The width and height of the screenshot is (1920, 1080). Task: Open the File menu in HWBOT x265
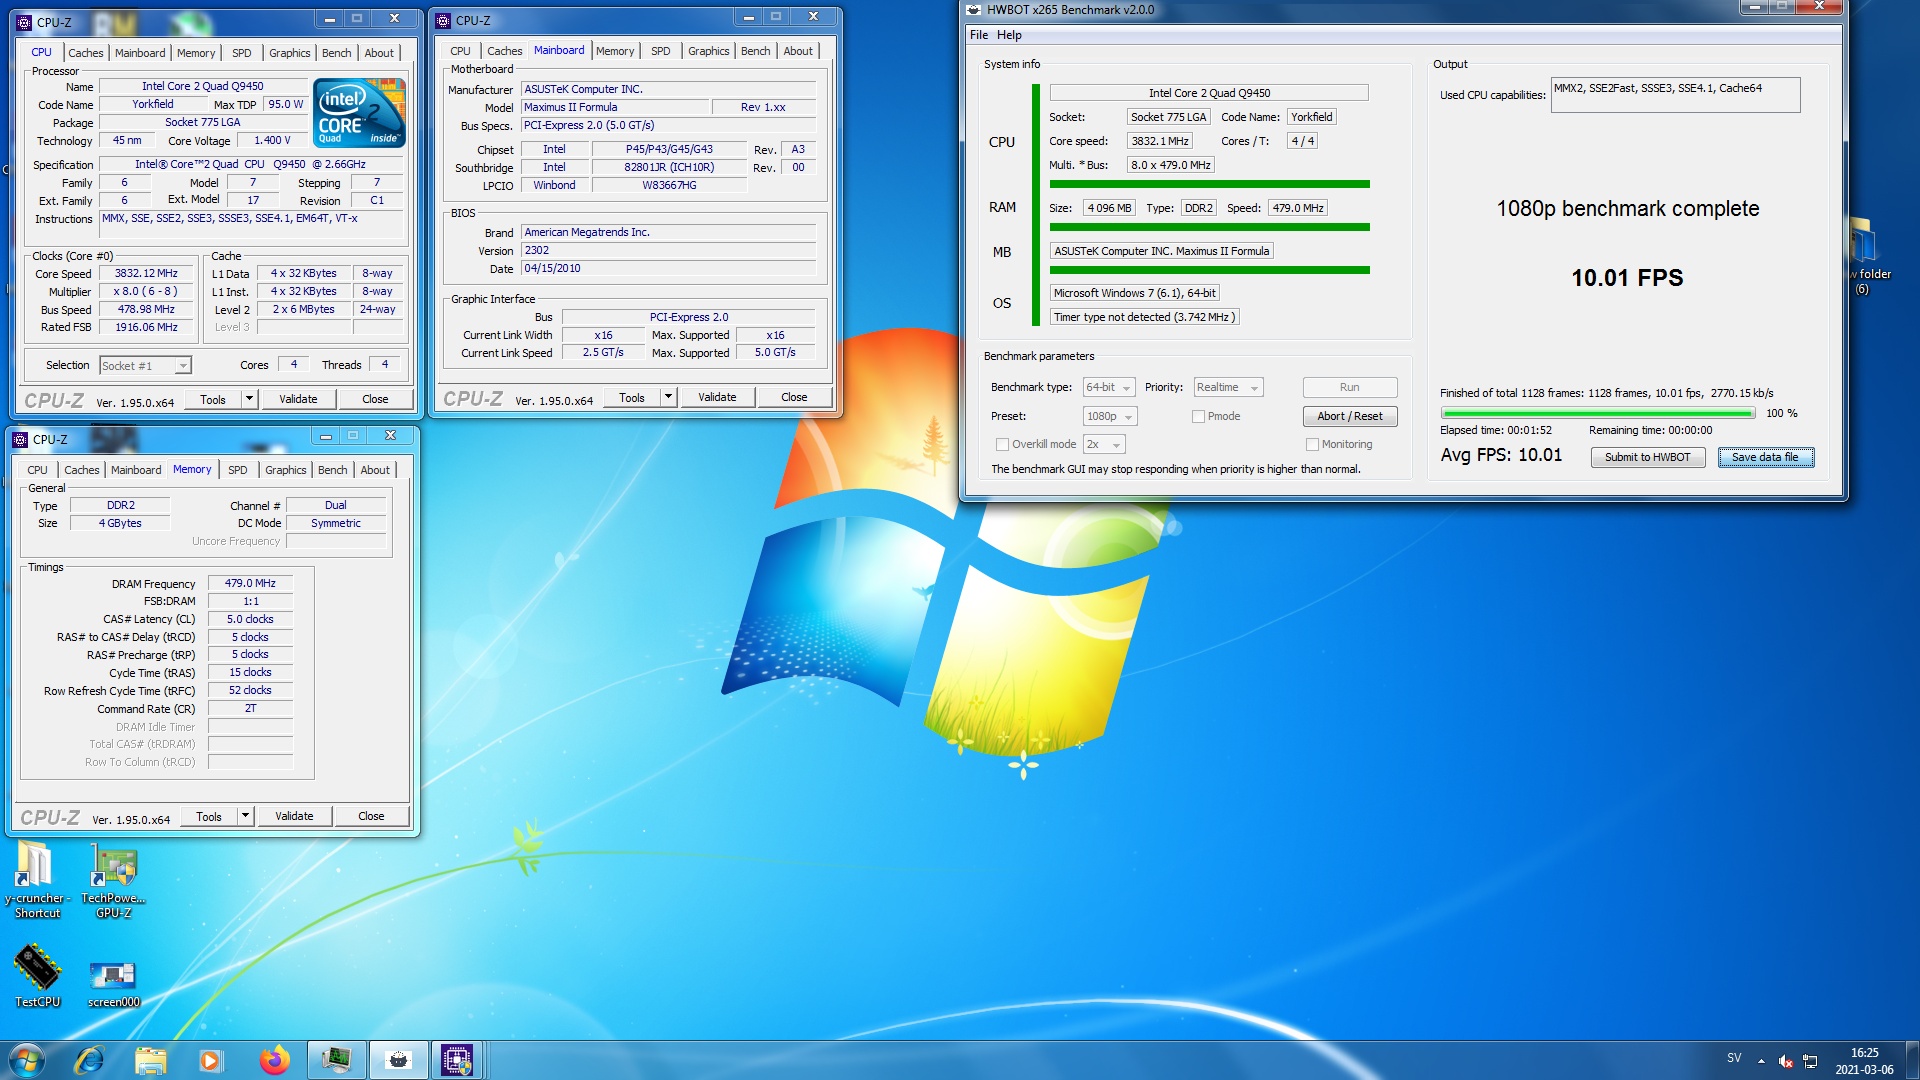[x=978, y=35]
